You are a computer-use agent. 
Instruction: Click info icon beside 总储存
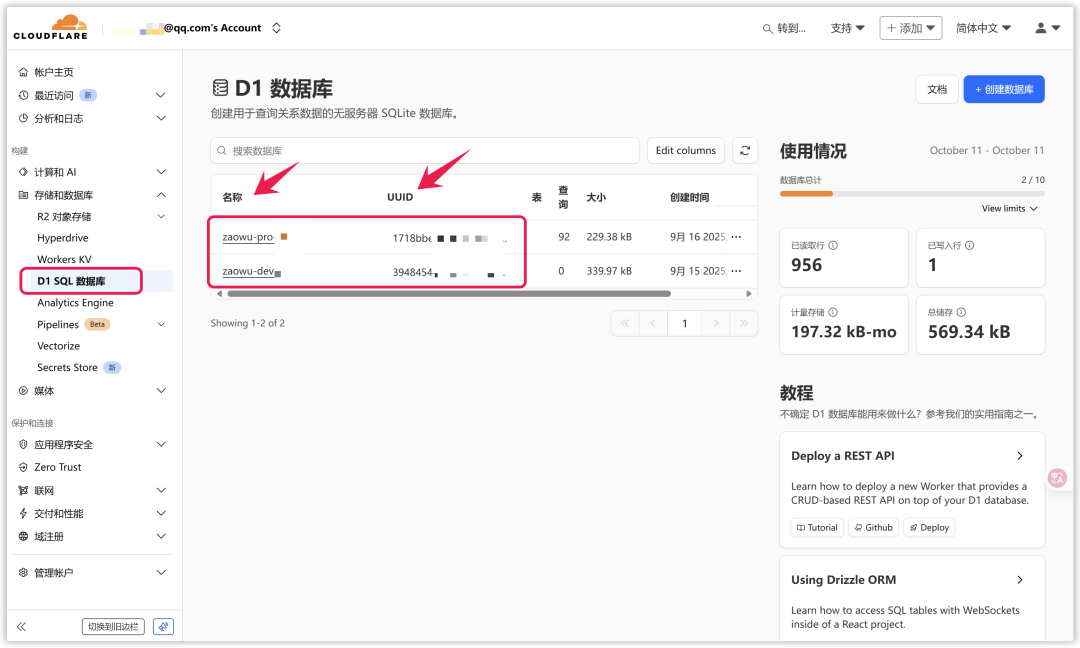[x=962, y=313]
